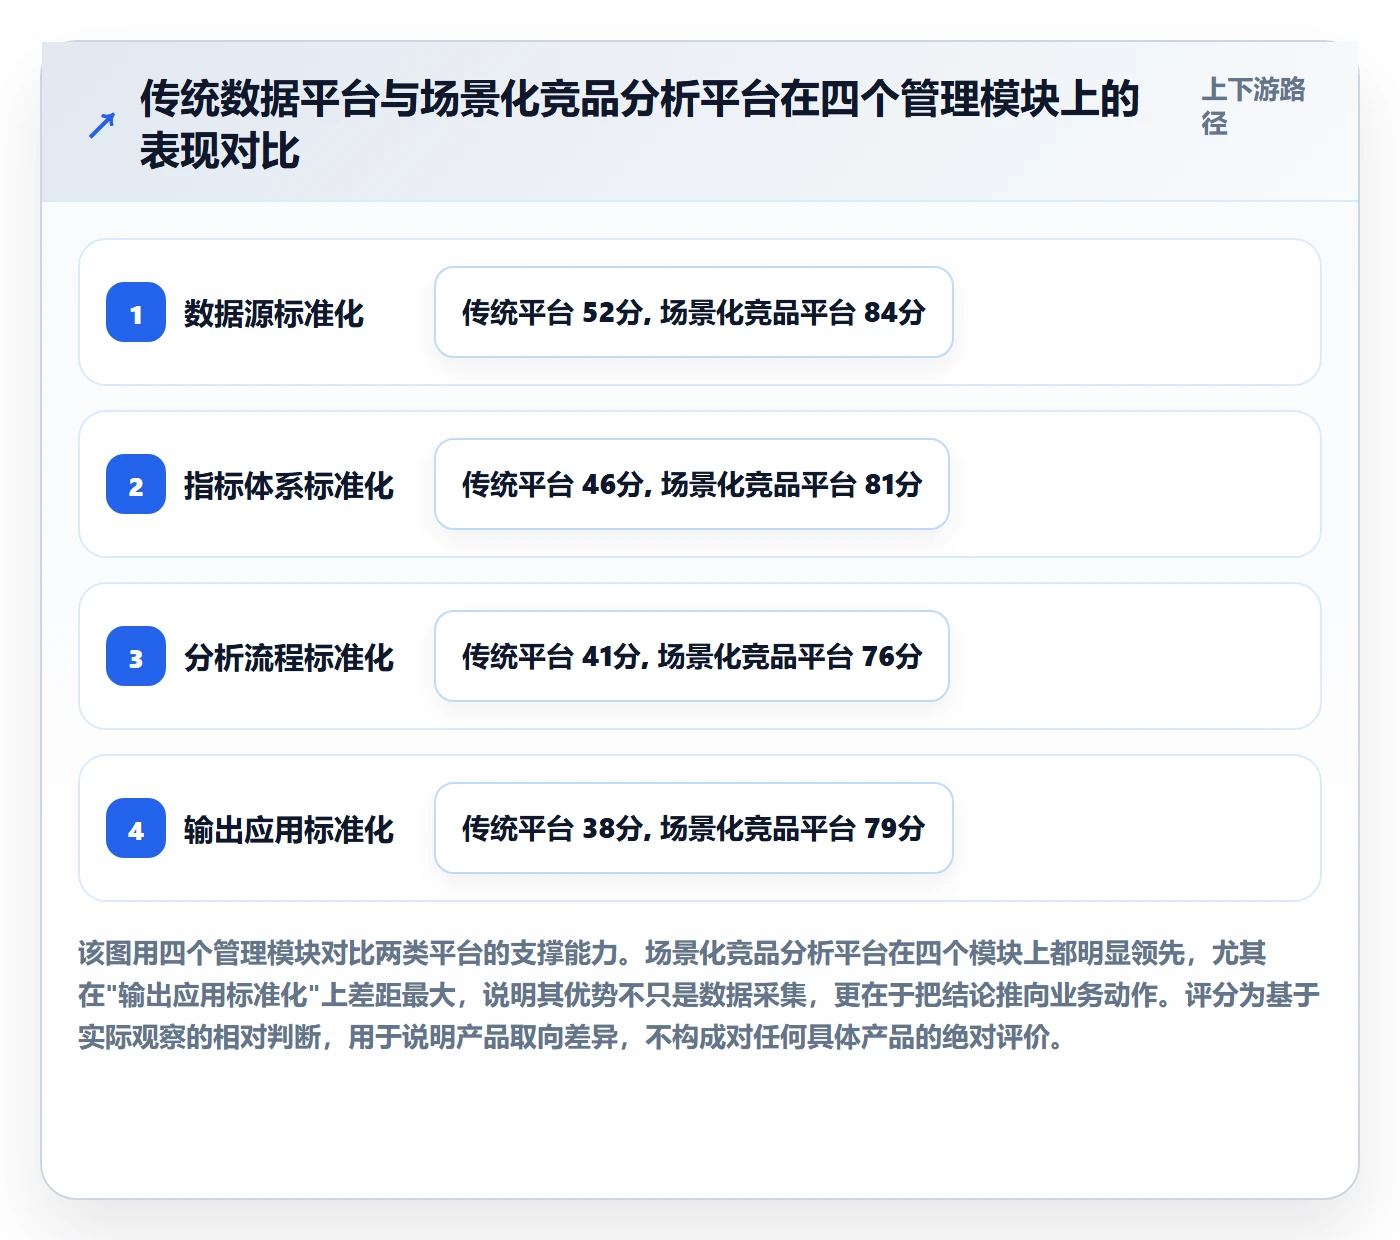Click the number 1 badge for 数据源标准化
This screenshot has width=1400, height=1240.
coord(136,312)
